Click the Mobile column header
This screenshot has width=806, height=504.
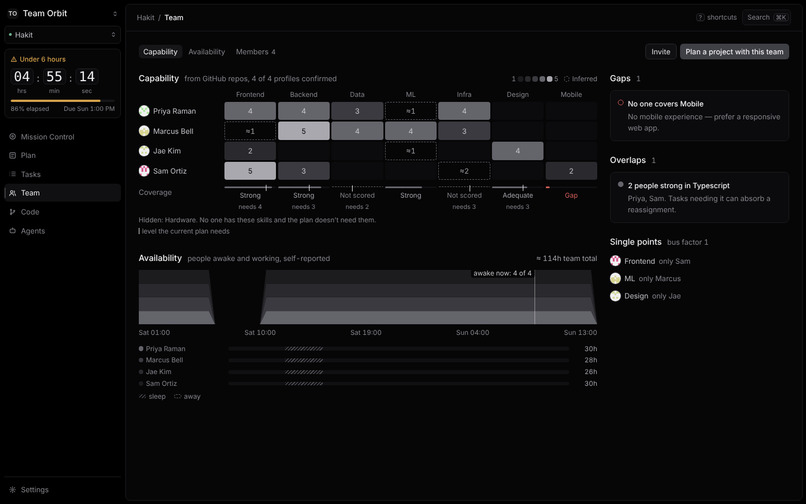tap(571, 95)
